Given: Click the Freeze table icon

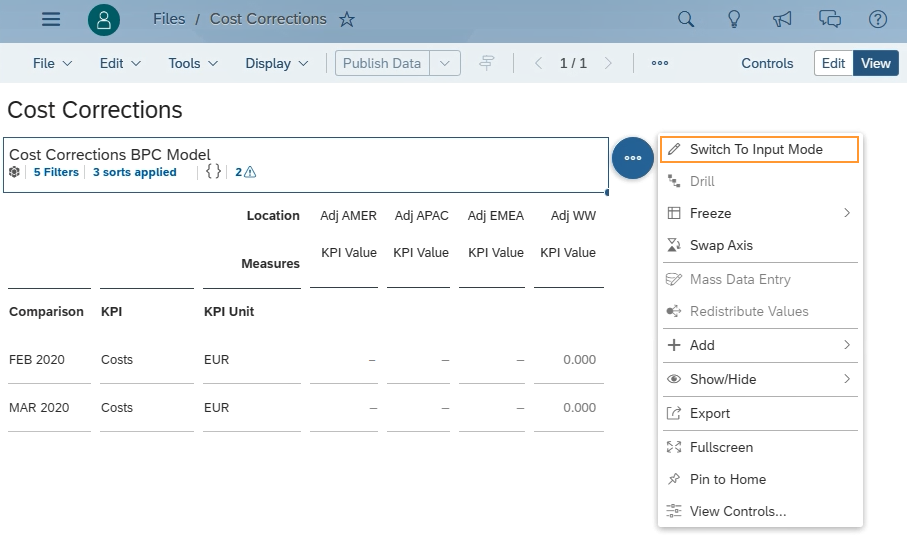Looking at the screenshot, I should [x=674, y=213].
